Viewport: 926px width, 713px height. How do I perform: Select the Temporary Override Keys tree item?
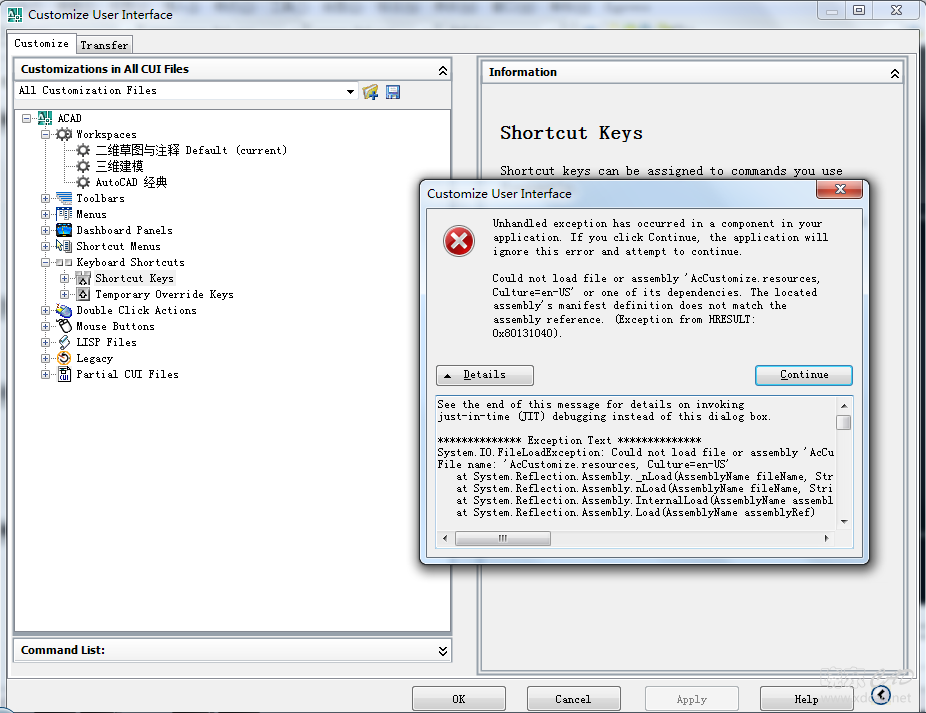click(164, 294)
